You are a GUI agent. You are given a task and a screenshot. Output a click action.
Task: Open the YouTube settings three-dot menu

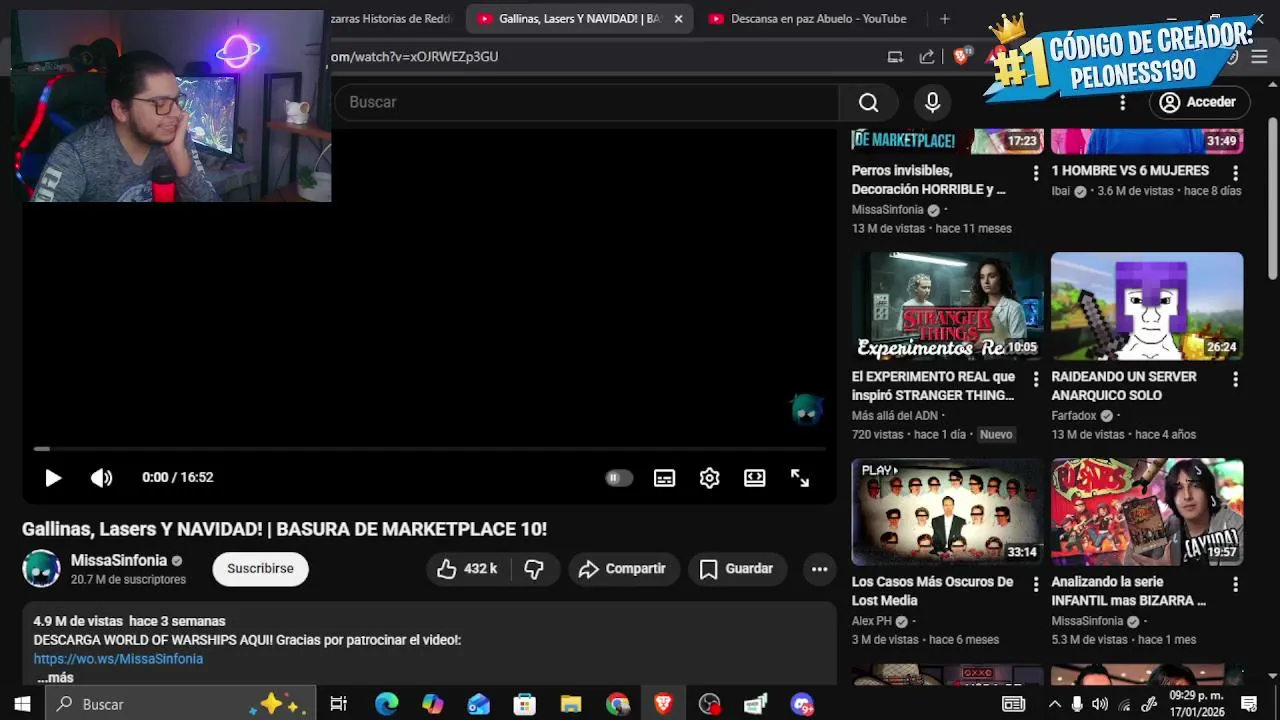tap(1122, 102)
